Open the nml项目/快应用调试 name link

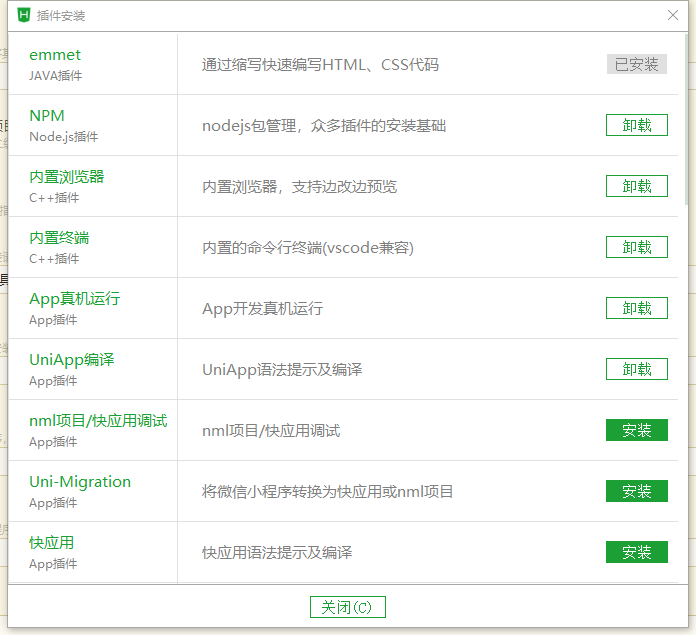point(98,421)
